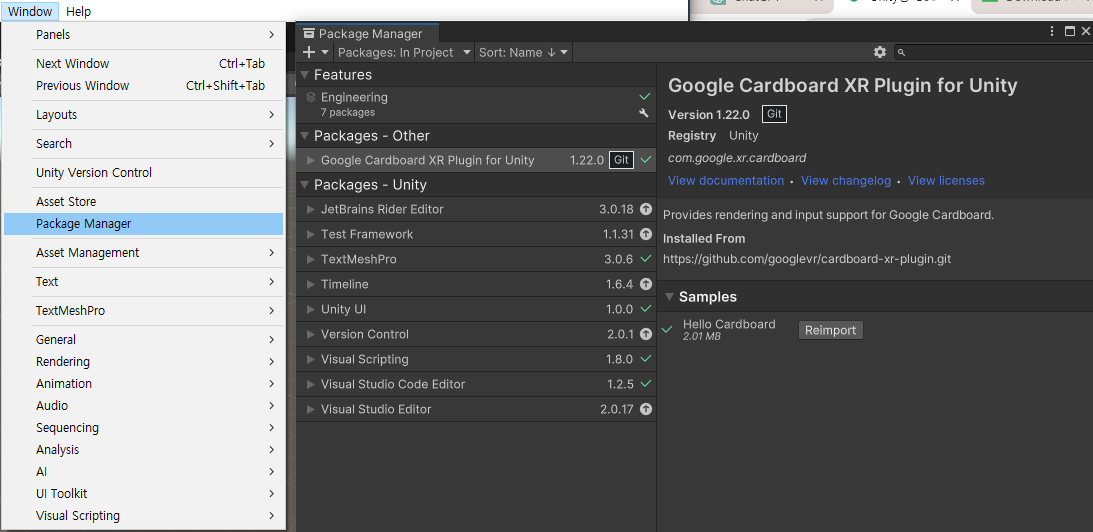Screen dimensions: 1093x532
Task: Collapse the Features section
Action: [304, 75]
